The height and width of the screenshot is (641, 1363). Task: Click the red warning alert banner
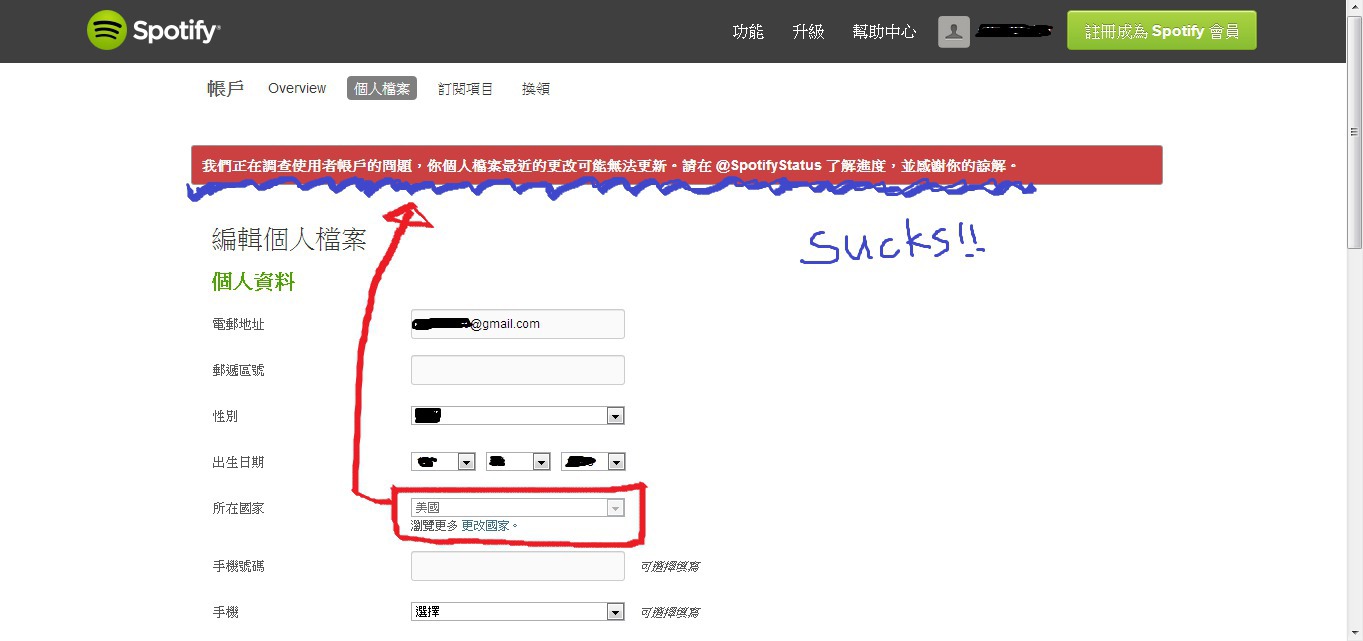click(x=677, y=165)
